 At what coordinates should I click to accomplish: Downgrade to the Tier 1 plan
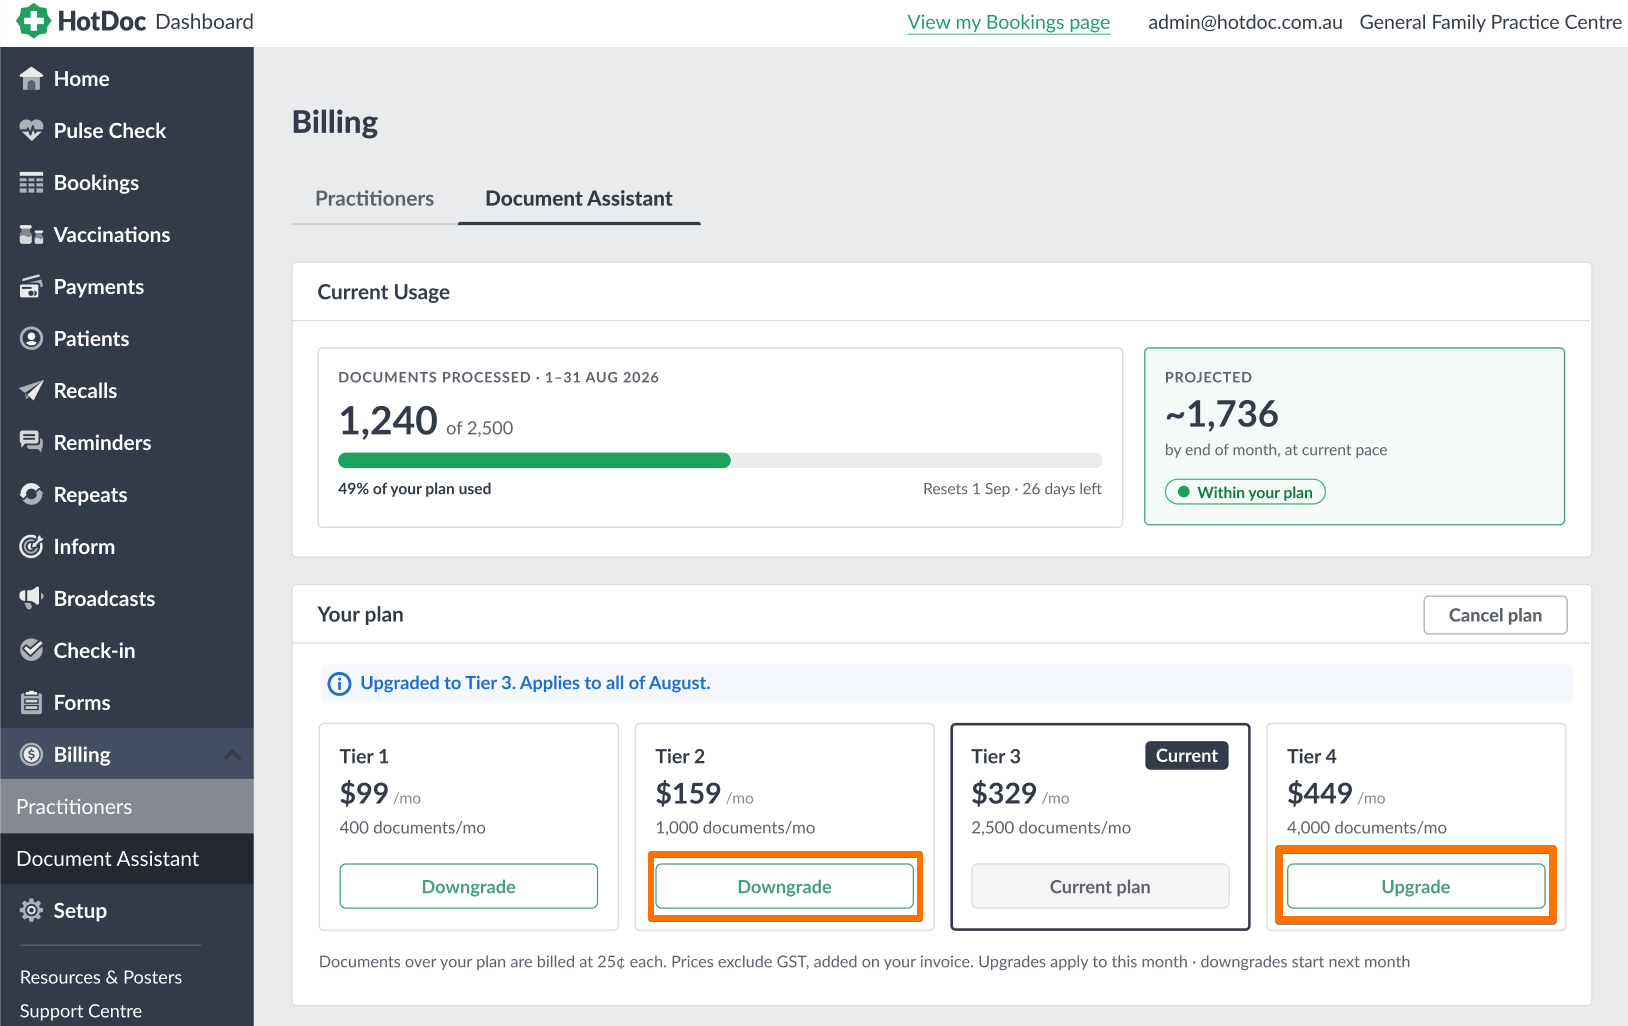click(469, 886)
